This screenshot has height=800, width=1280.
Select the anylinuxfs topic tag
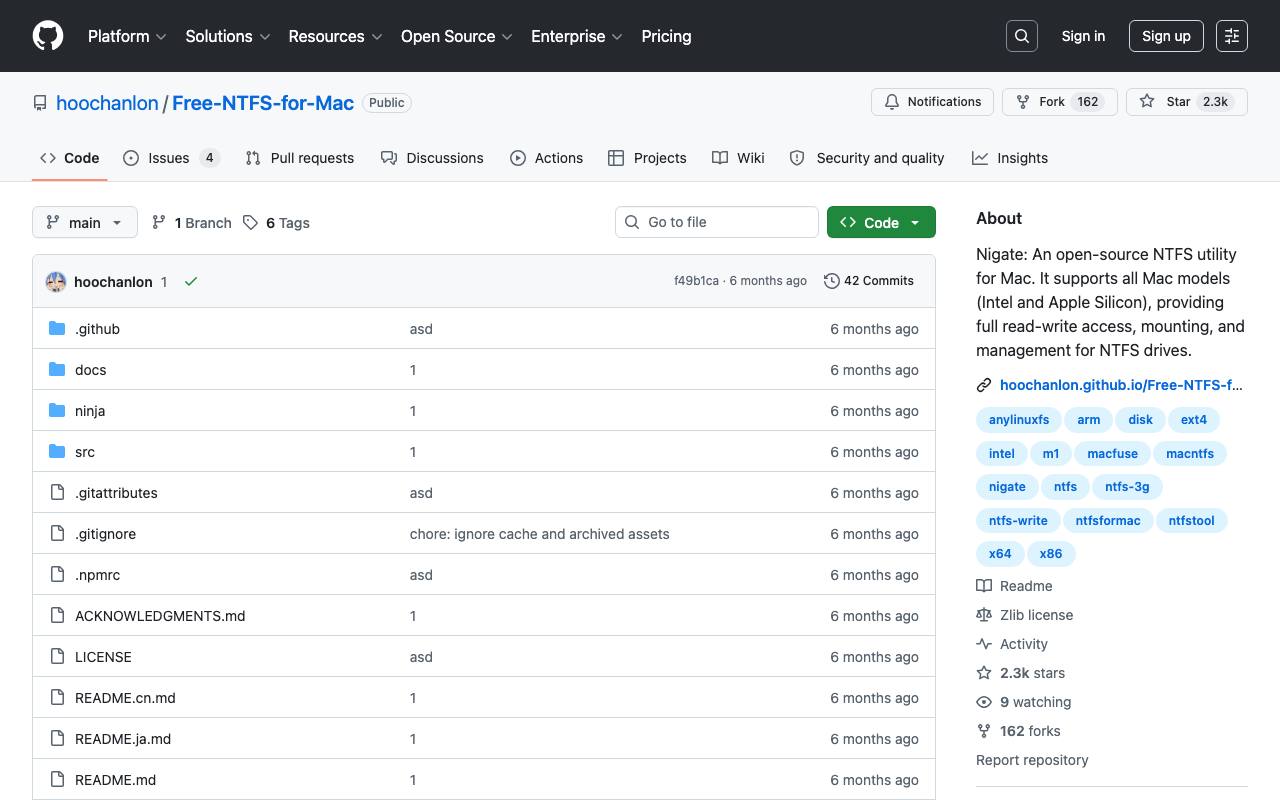pos(1019,420)
